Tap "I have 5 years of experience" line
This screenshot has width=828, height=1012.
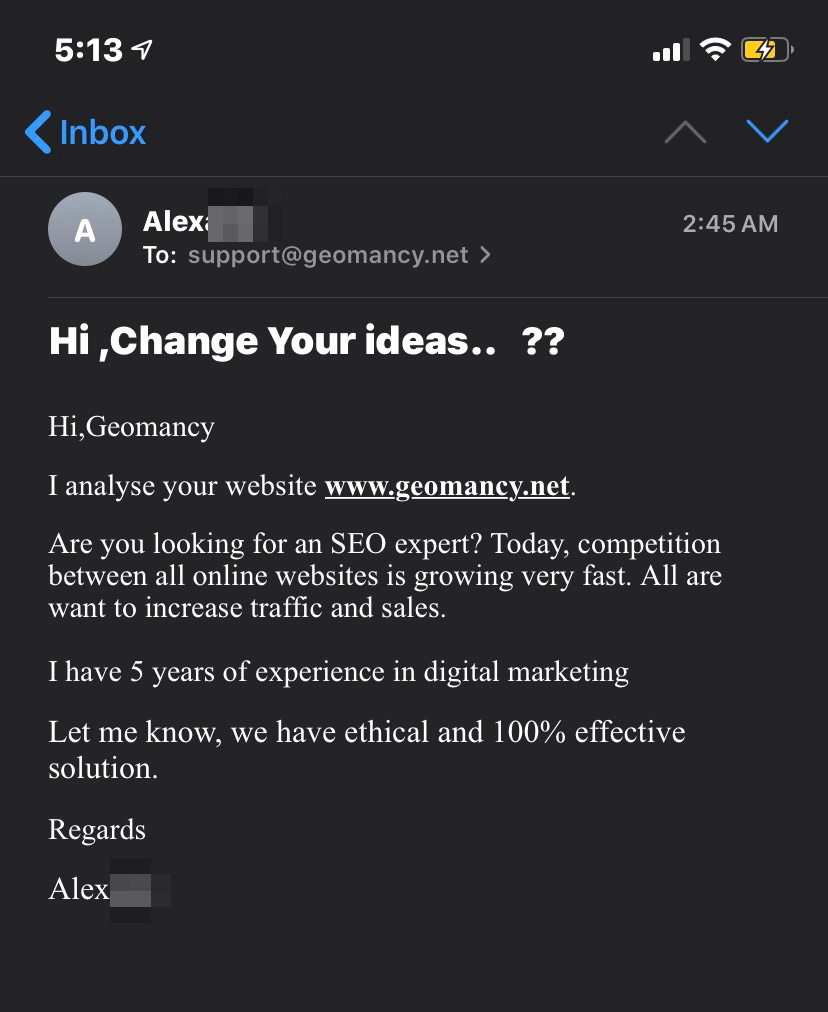tap(338, 671)
